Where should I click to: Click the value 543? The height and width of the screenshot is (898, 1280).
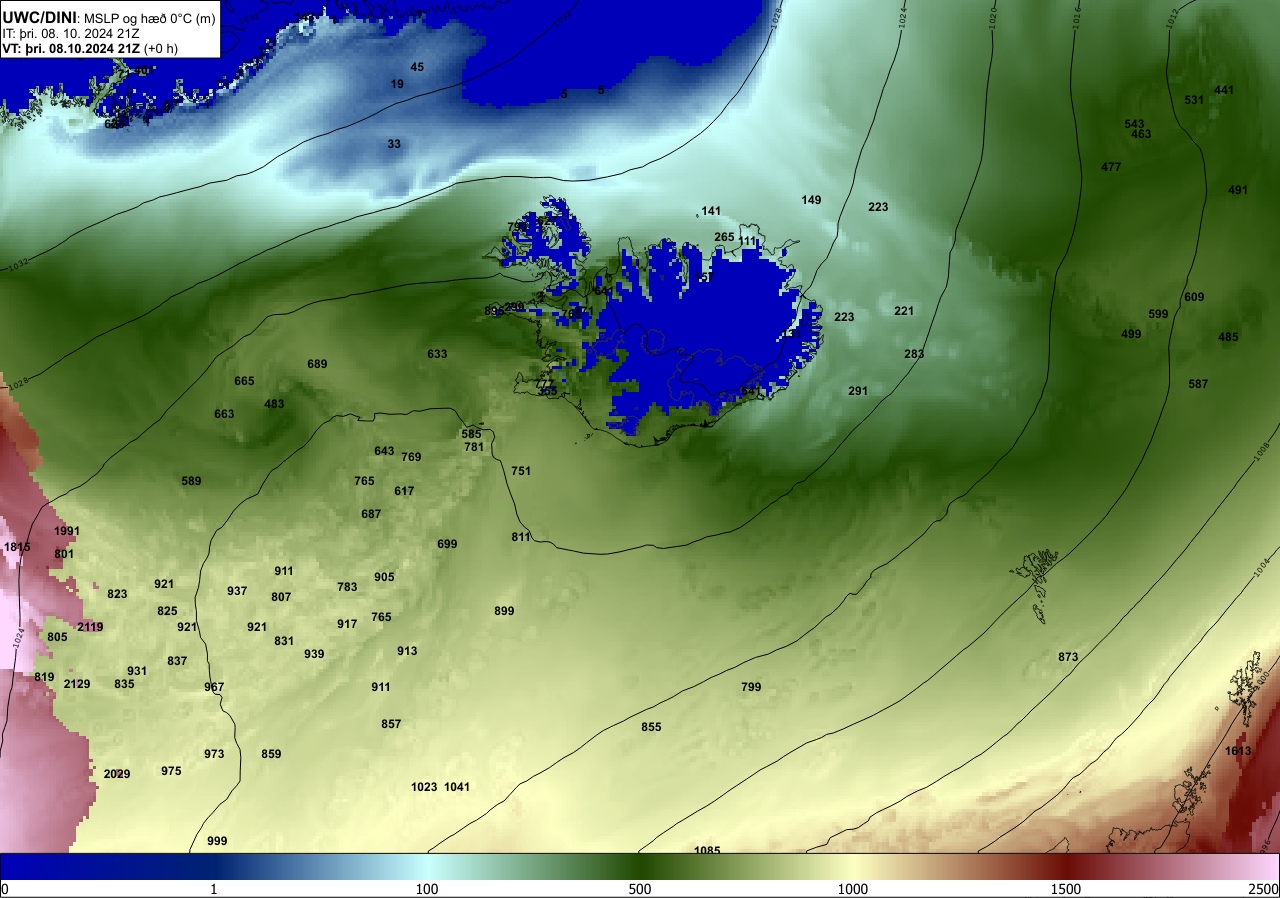click(x=1134, y=124)
